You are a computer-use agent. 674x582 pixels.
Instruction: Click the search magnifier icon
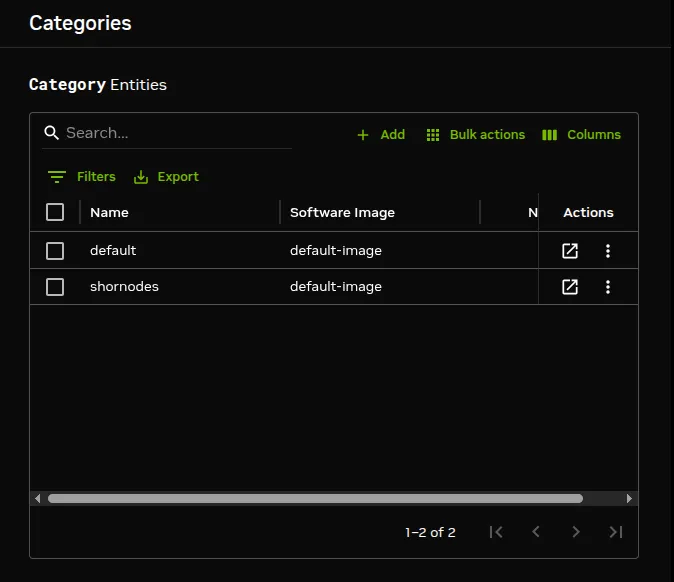(52, 133)
